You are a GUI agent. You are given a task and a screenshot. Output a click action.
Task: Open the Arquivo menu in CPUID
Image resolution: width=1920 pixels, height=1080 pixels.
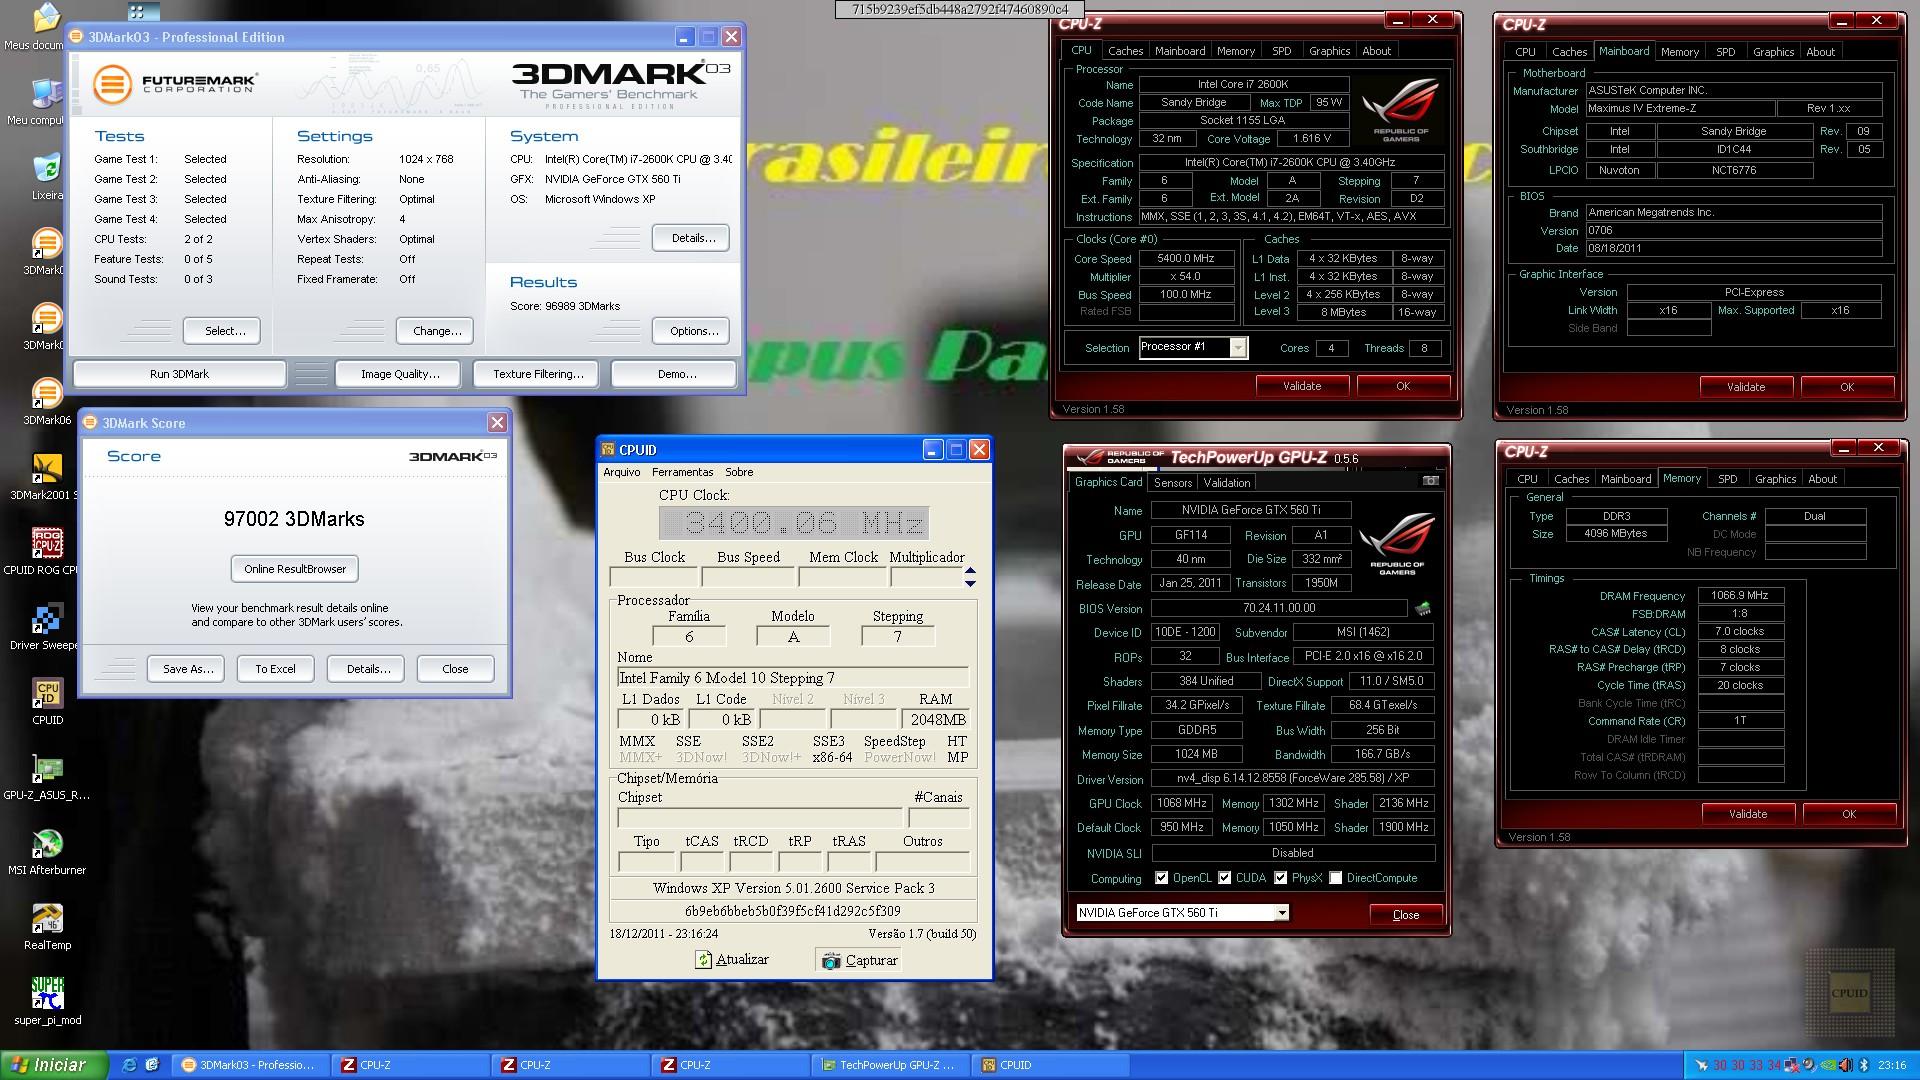622,472
